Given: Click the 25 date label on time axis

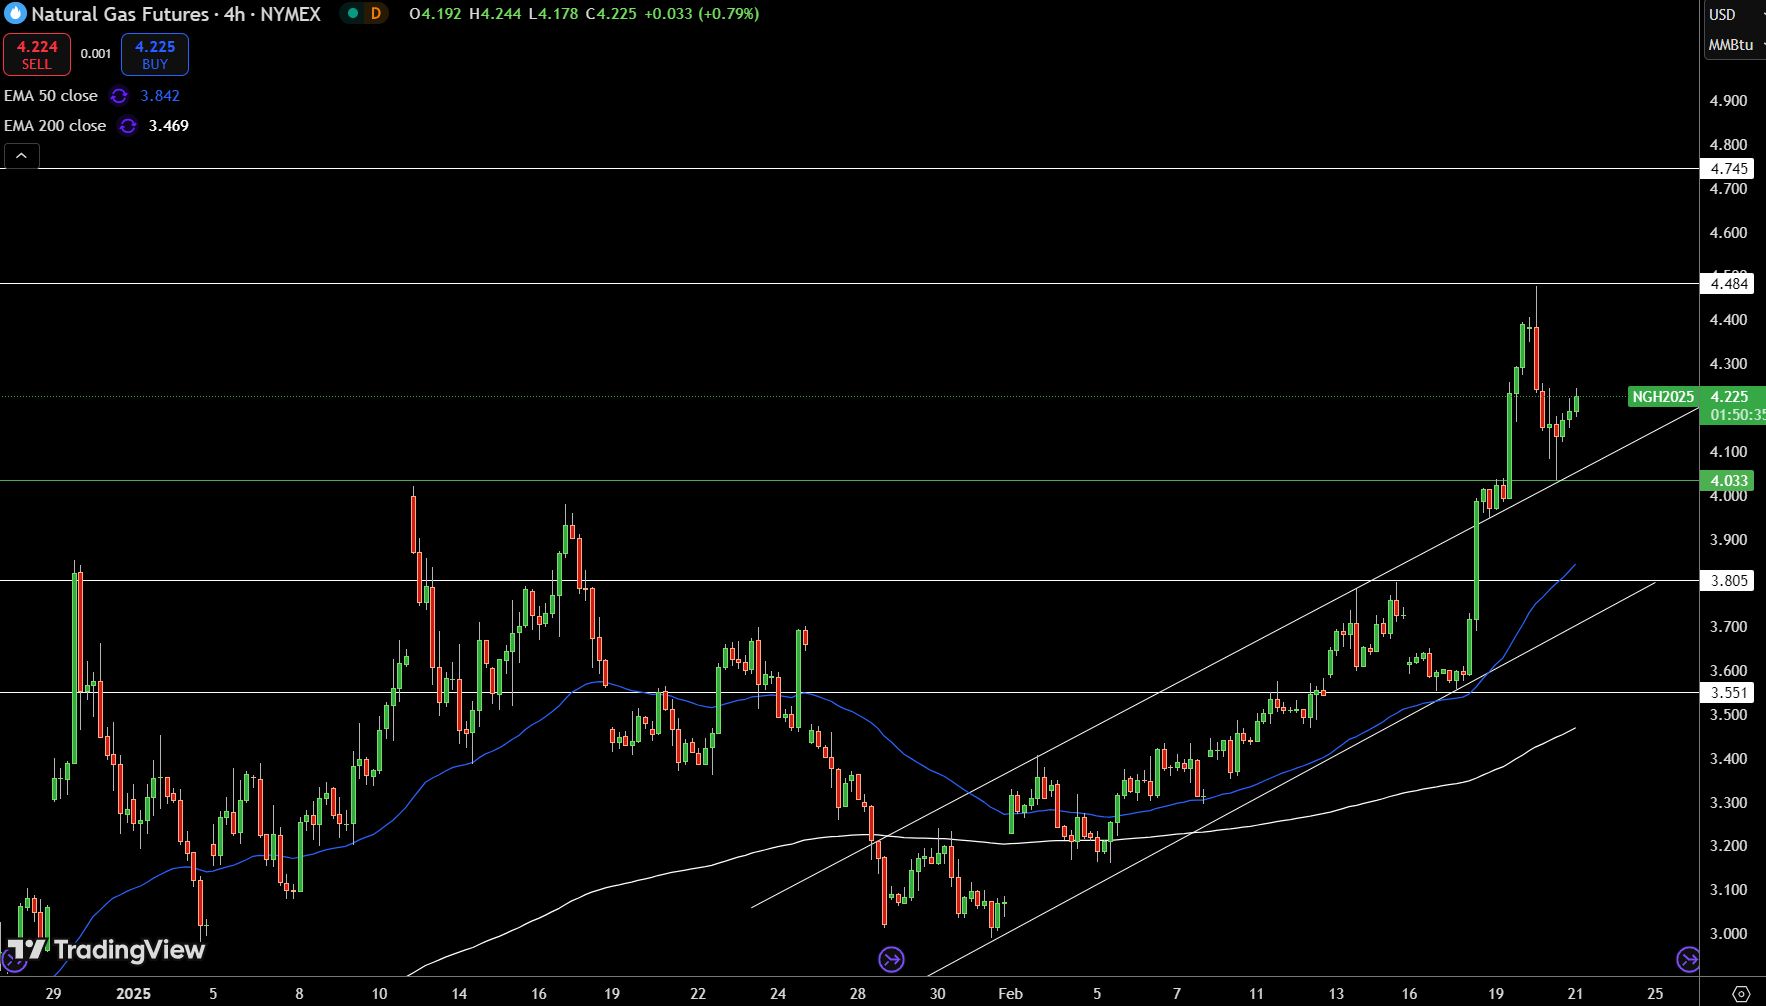Looking at the screenshot, I should tap(1655, 994).
